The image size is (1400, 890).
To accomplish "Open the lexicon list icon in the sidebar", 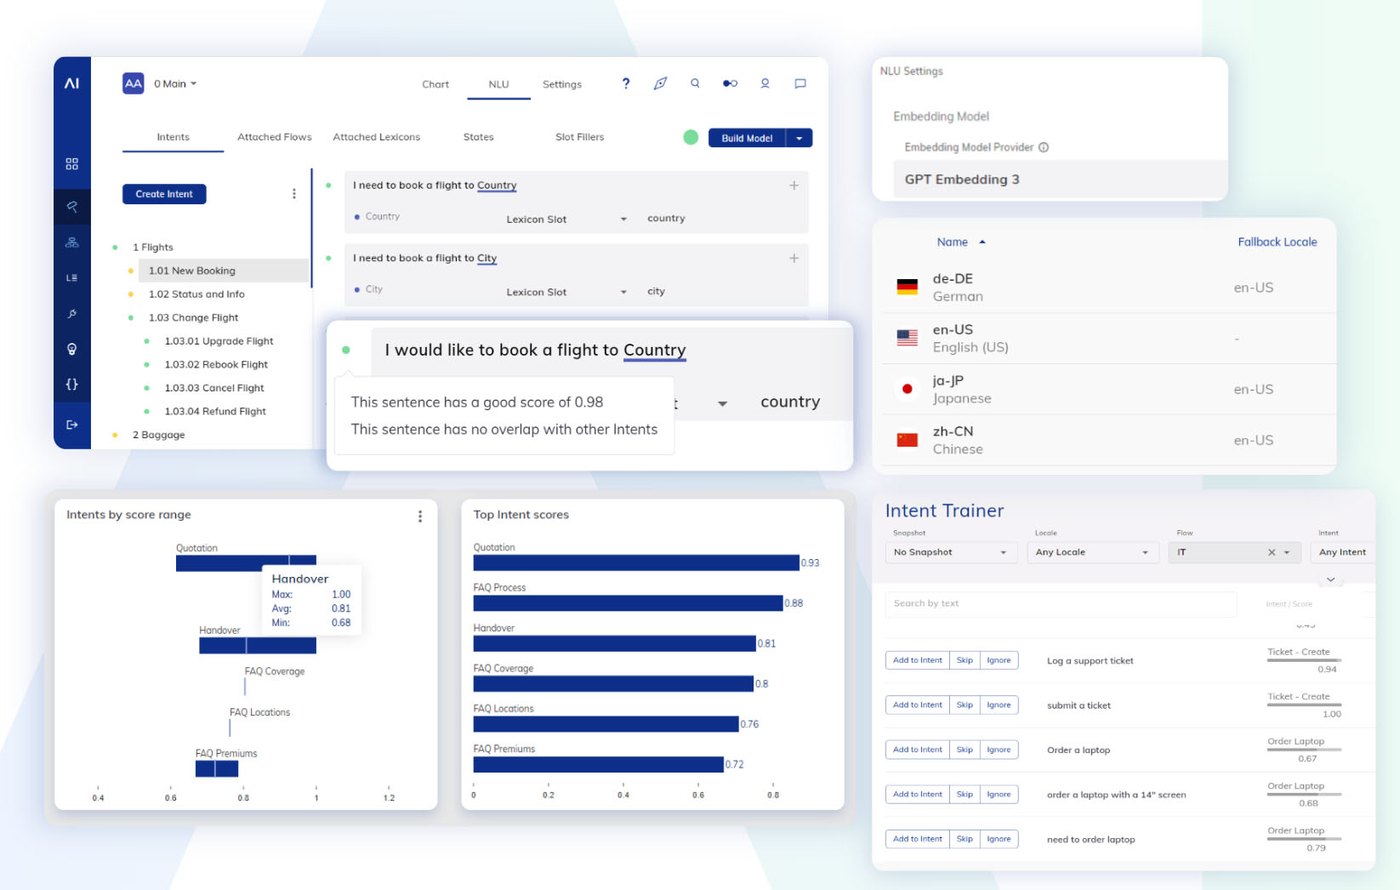I will (x=72, y=278).
